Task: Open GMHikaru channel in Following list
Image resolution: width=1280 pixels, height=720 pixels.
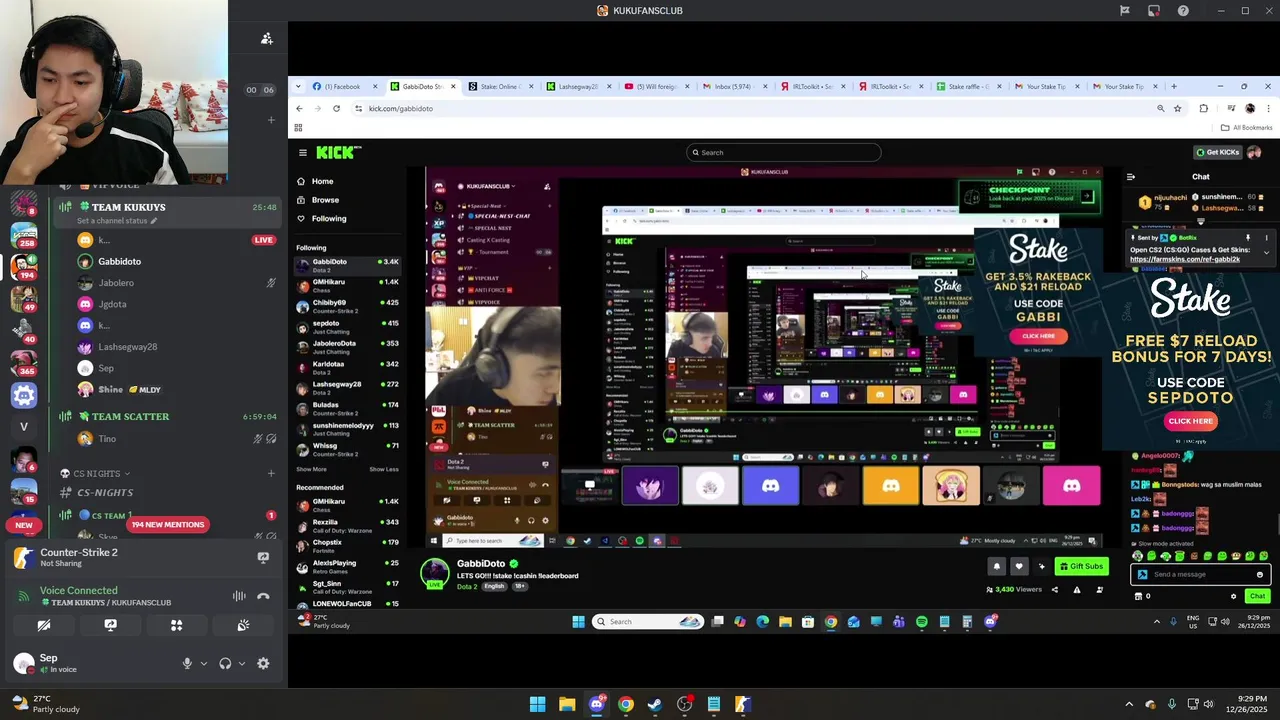Action: tap(347, 284)
